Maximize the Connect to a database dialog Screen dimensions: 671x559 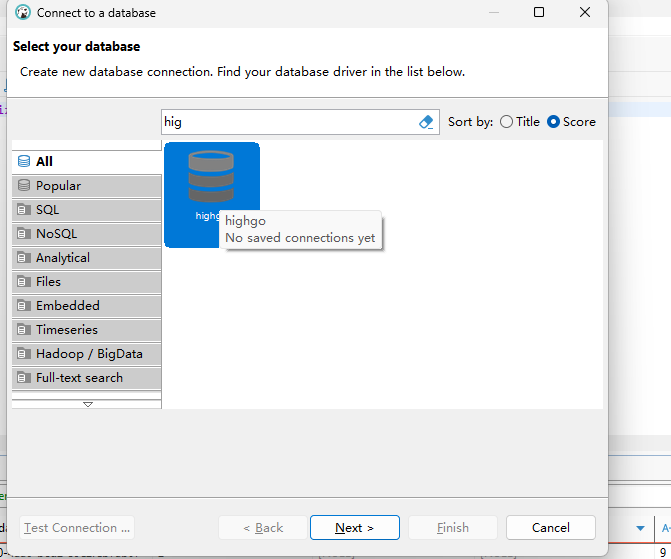(539, 12)
